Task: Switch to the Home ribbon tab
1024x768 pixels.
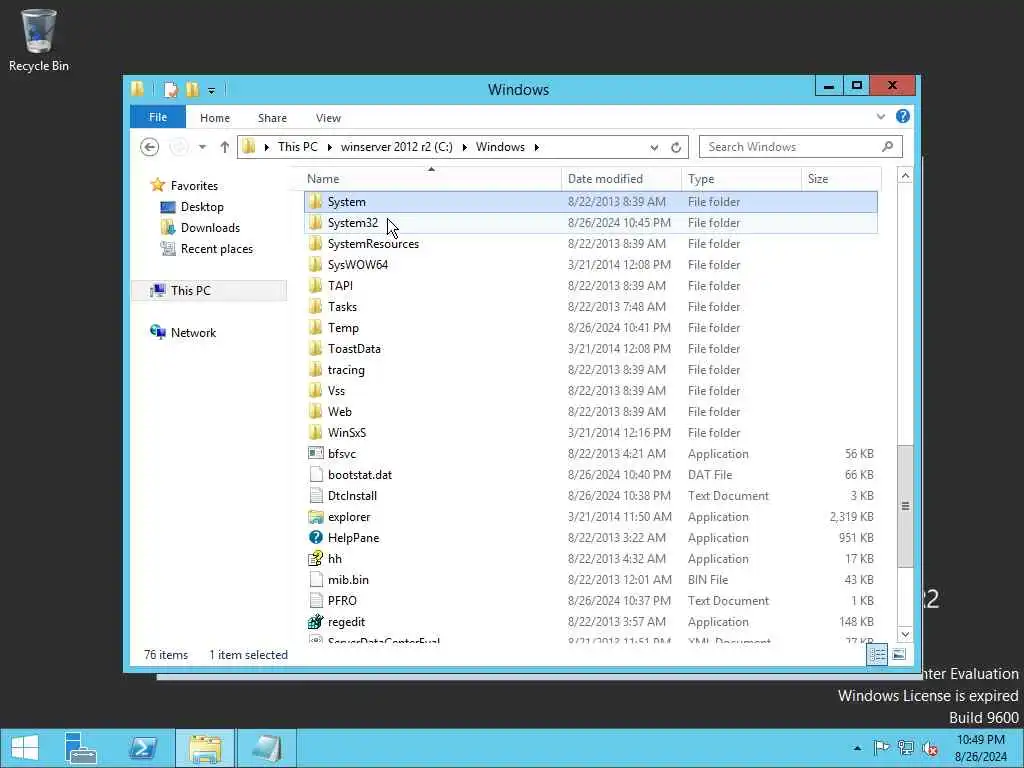Action: [215, 118]
